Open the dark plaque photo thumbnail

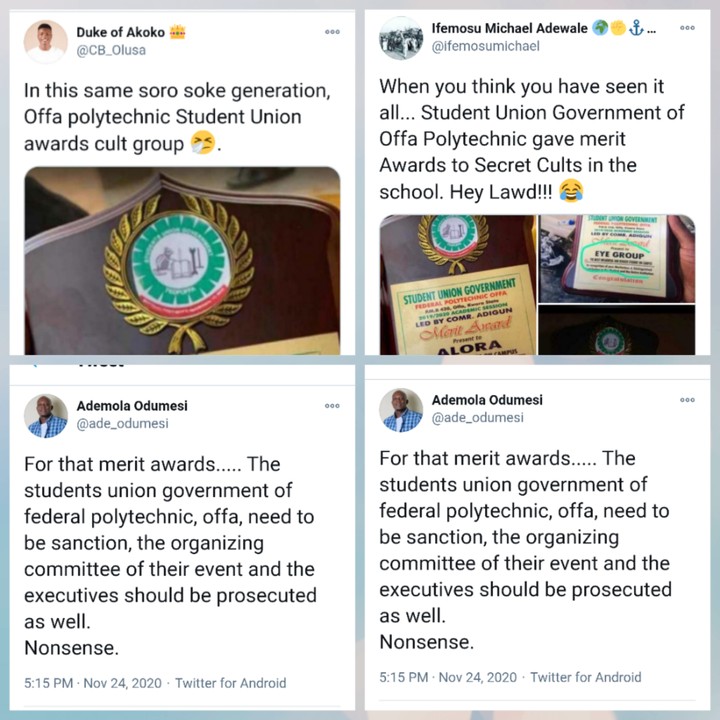[x=617, y=330]
